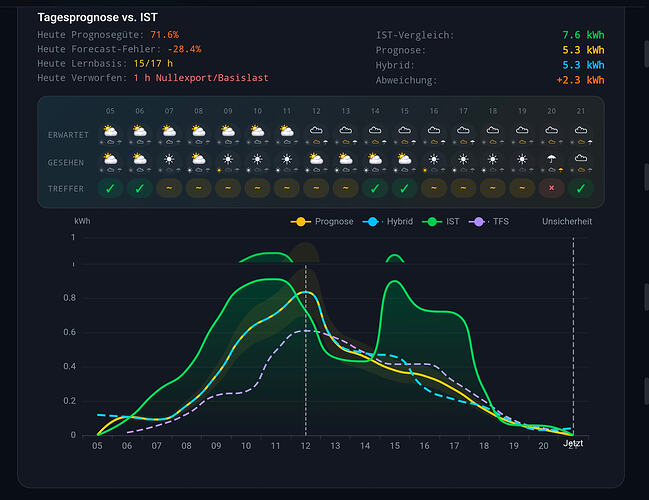Click the IST-Vergleich 7.6 kWh value
The image size is (649, 500).
click(583, 35)
